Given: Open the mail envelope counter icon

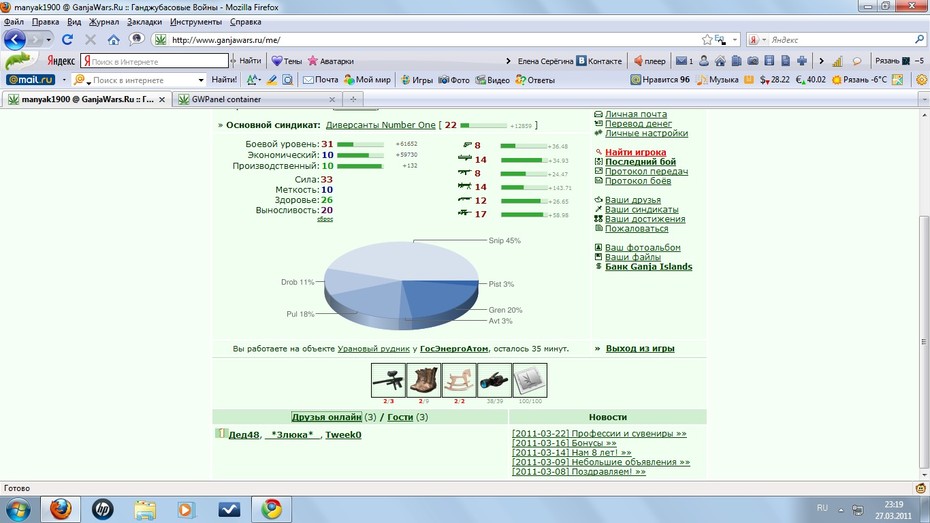Looking at the screenshot, I should click(x=684, y=61).
